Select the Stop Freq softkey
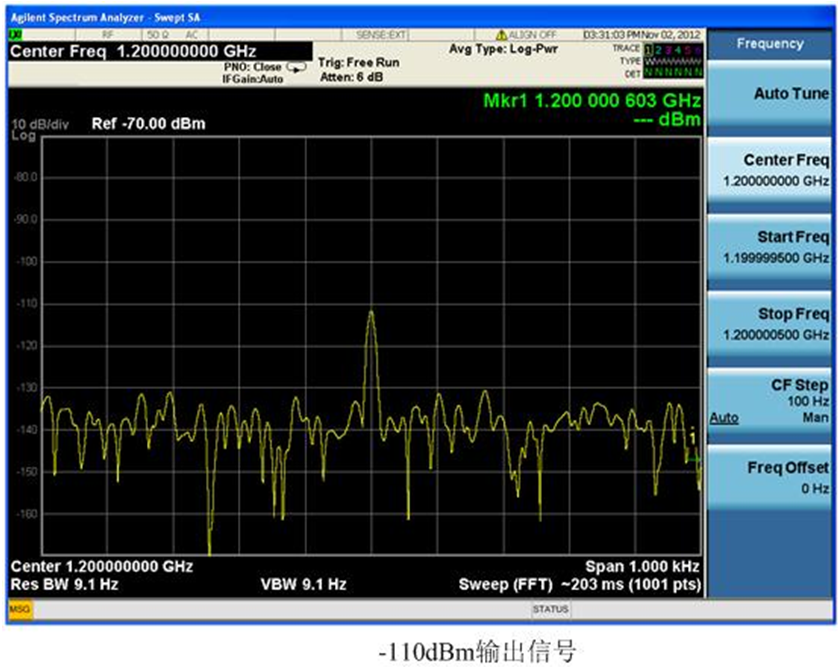Screen dimensions: 838x667 770,323
